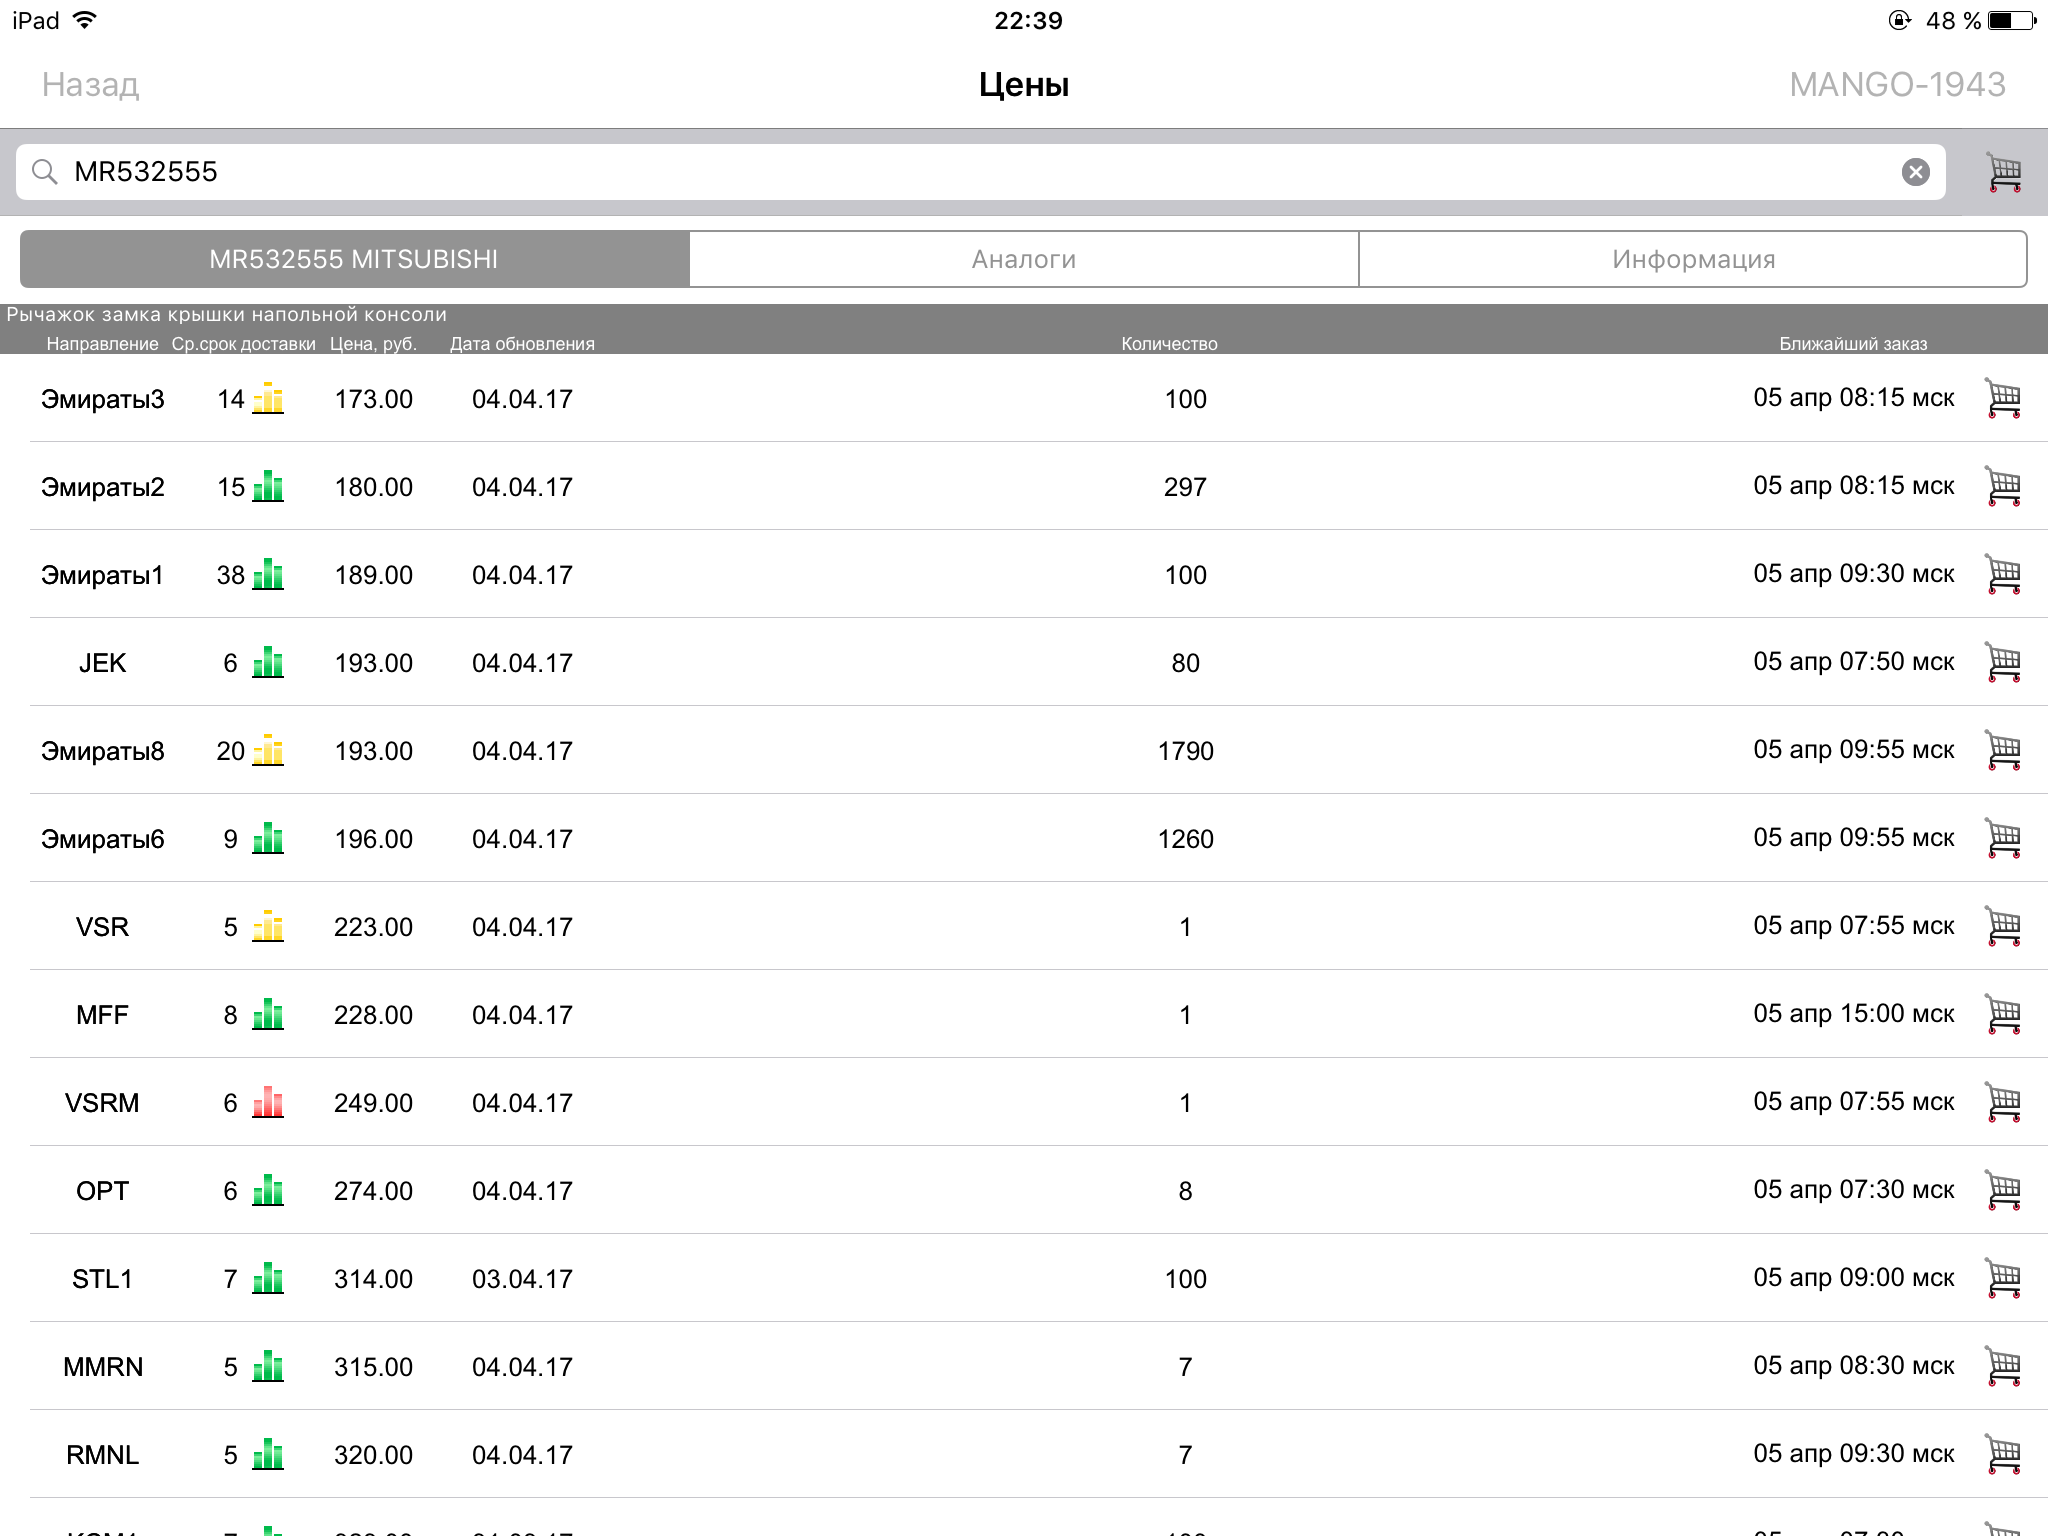Tap Количество column header
2048x1536 pixels.
1169,344
